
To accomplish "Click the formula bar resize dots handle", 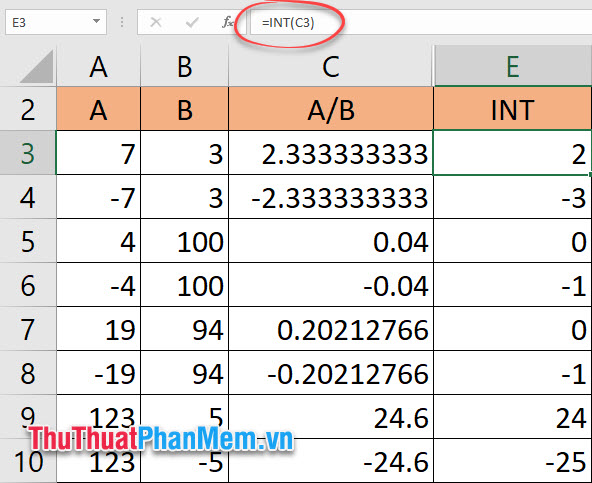I will click(122, 22).
